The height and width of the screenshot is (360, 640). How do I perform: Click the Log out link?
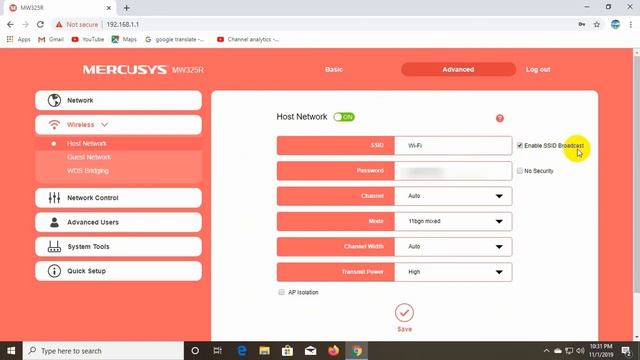pos(538,69)
